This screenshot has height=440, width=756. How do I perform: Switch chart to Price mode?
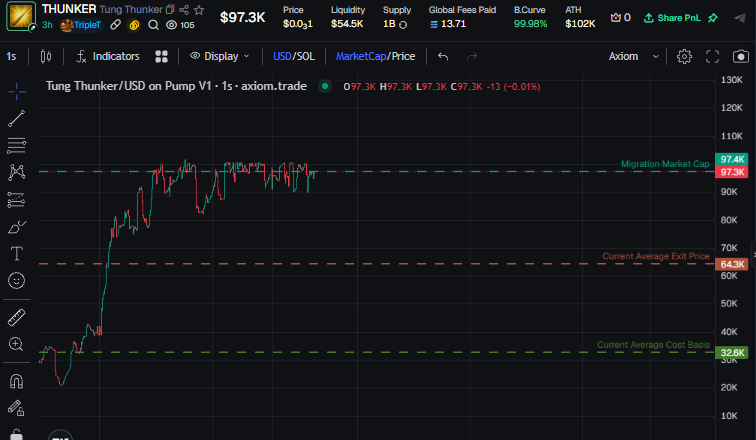click(x=403, y=56)
